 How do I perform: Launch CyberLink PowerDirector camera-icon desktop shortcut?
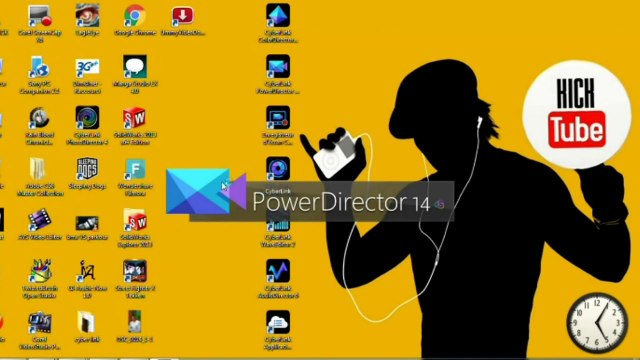(x=278, y=67)
